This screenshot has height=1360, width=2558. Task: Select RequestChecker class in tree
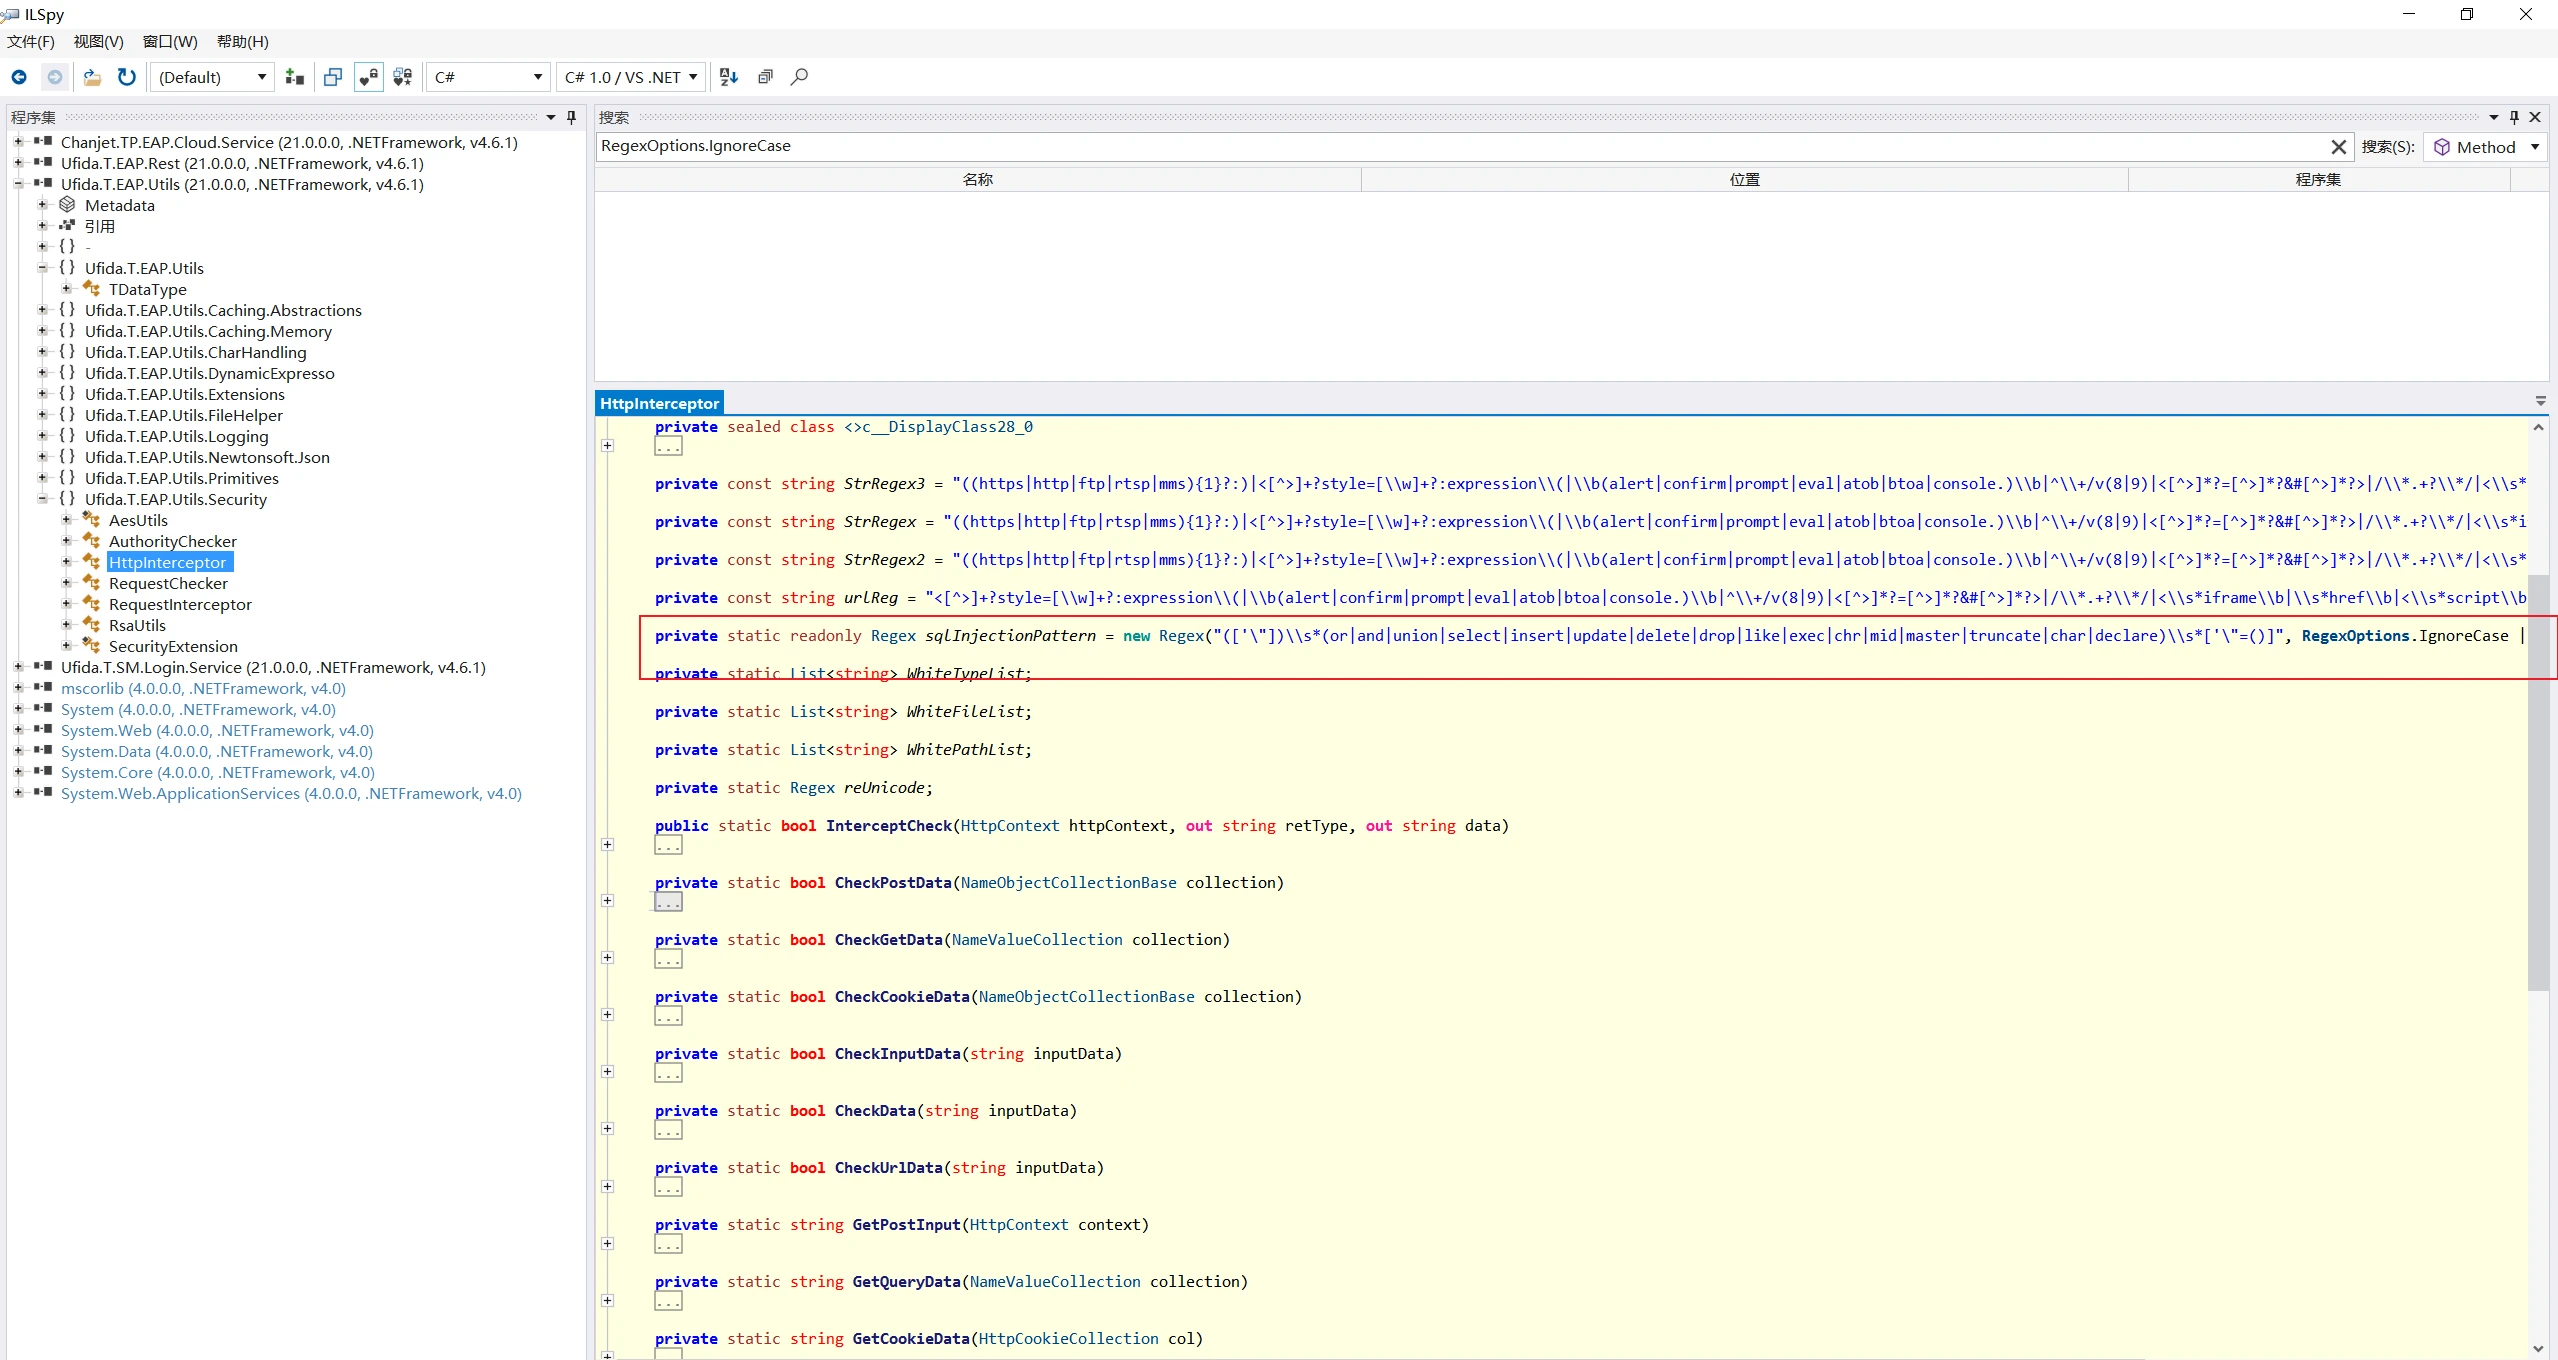168,583
